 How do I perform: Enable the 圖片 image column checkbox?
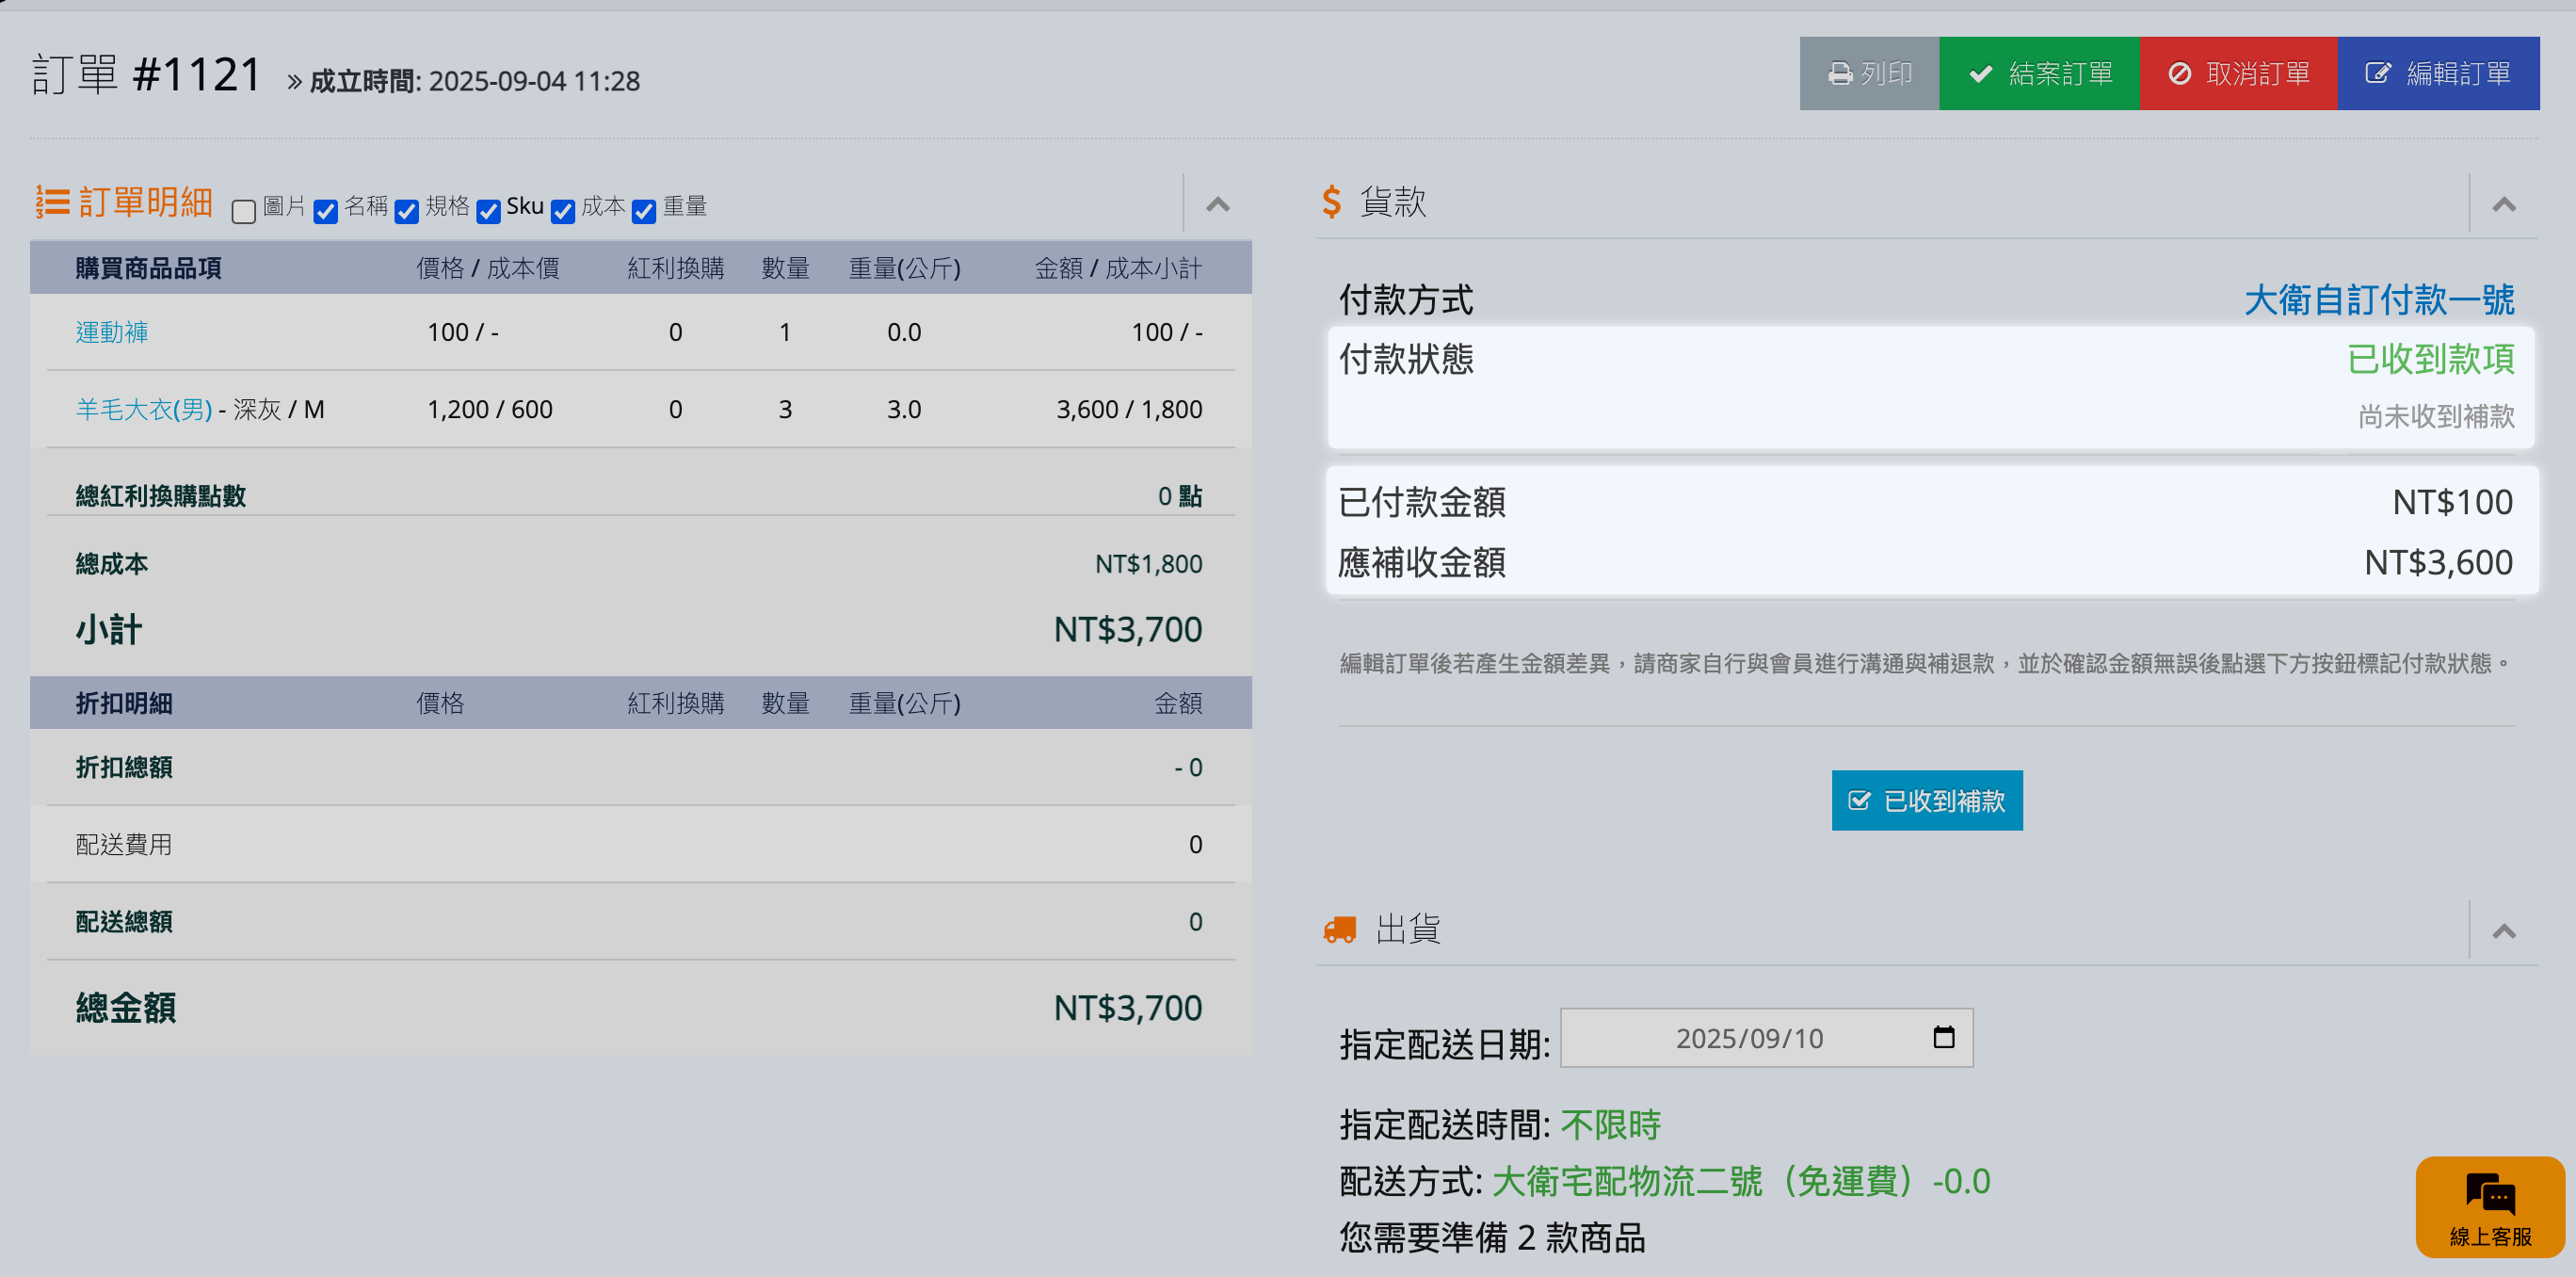pyautogui.click(x=243, y=211)
